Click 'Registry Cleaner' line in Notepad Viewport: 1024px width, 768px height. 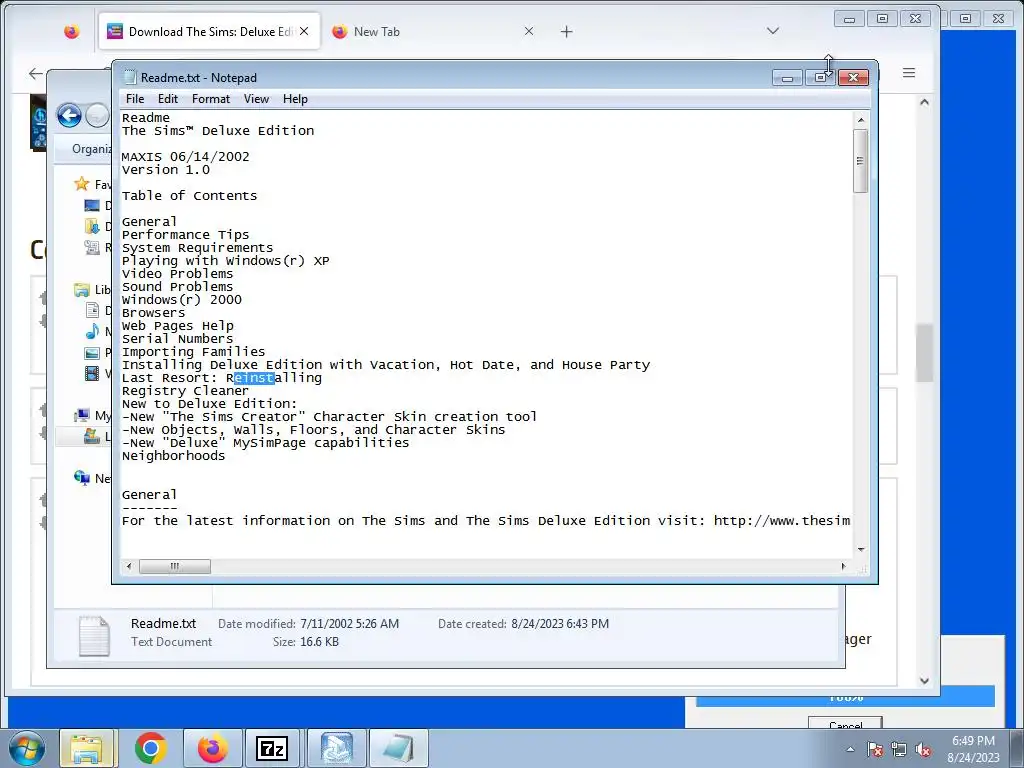pos(185,391)
